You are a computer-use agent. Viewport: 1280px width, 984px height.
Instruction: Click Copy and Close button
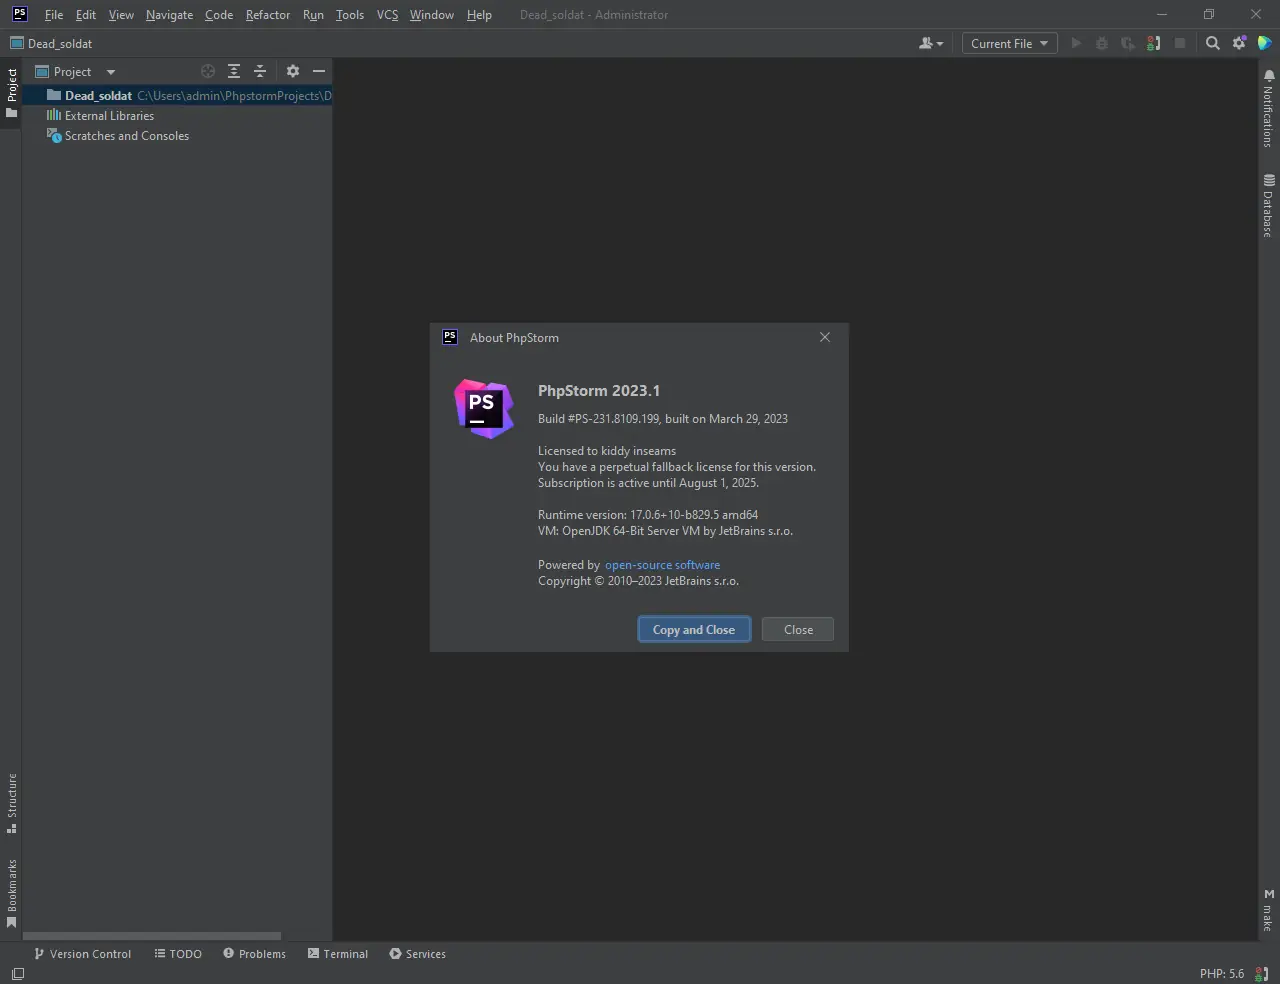pos(694,630)
